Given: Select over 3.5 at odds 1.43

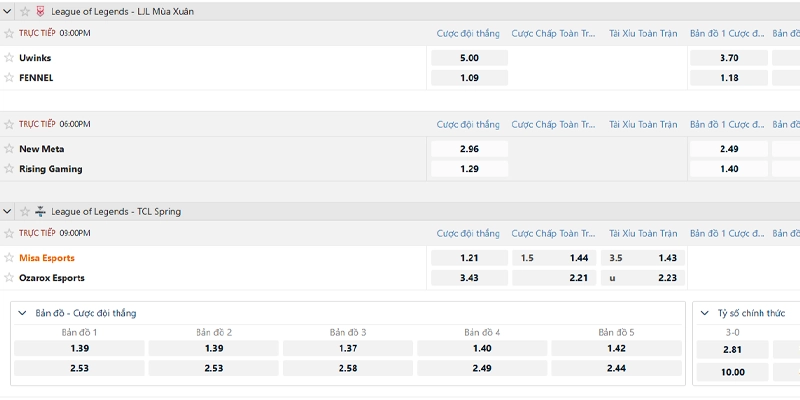Looking at the screenshot, I should click(x=642, y=258).
